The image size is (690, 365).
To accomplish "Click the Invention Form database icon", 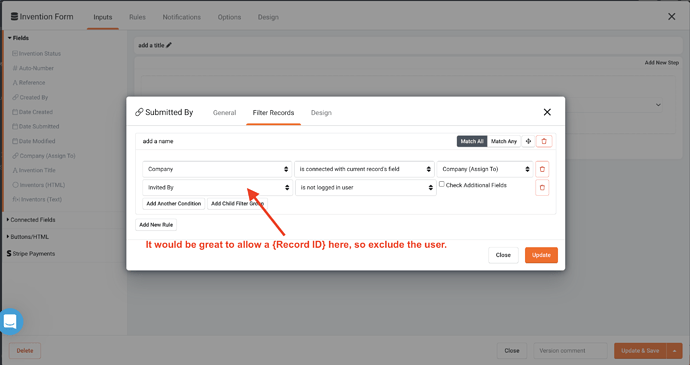I will coord(15,17).
